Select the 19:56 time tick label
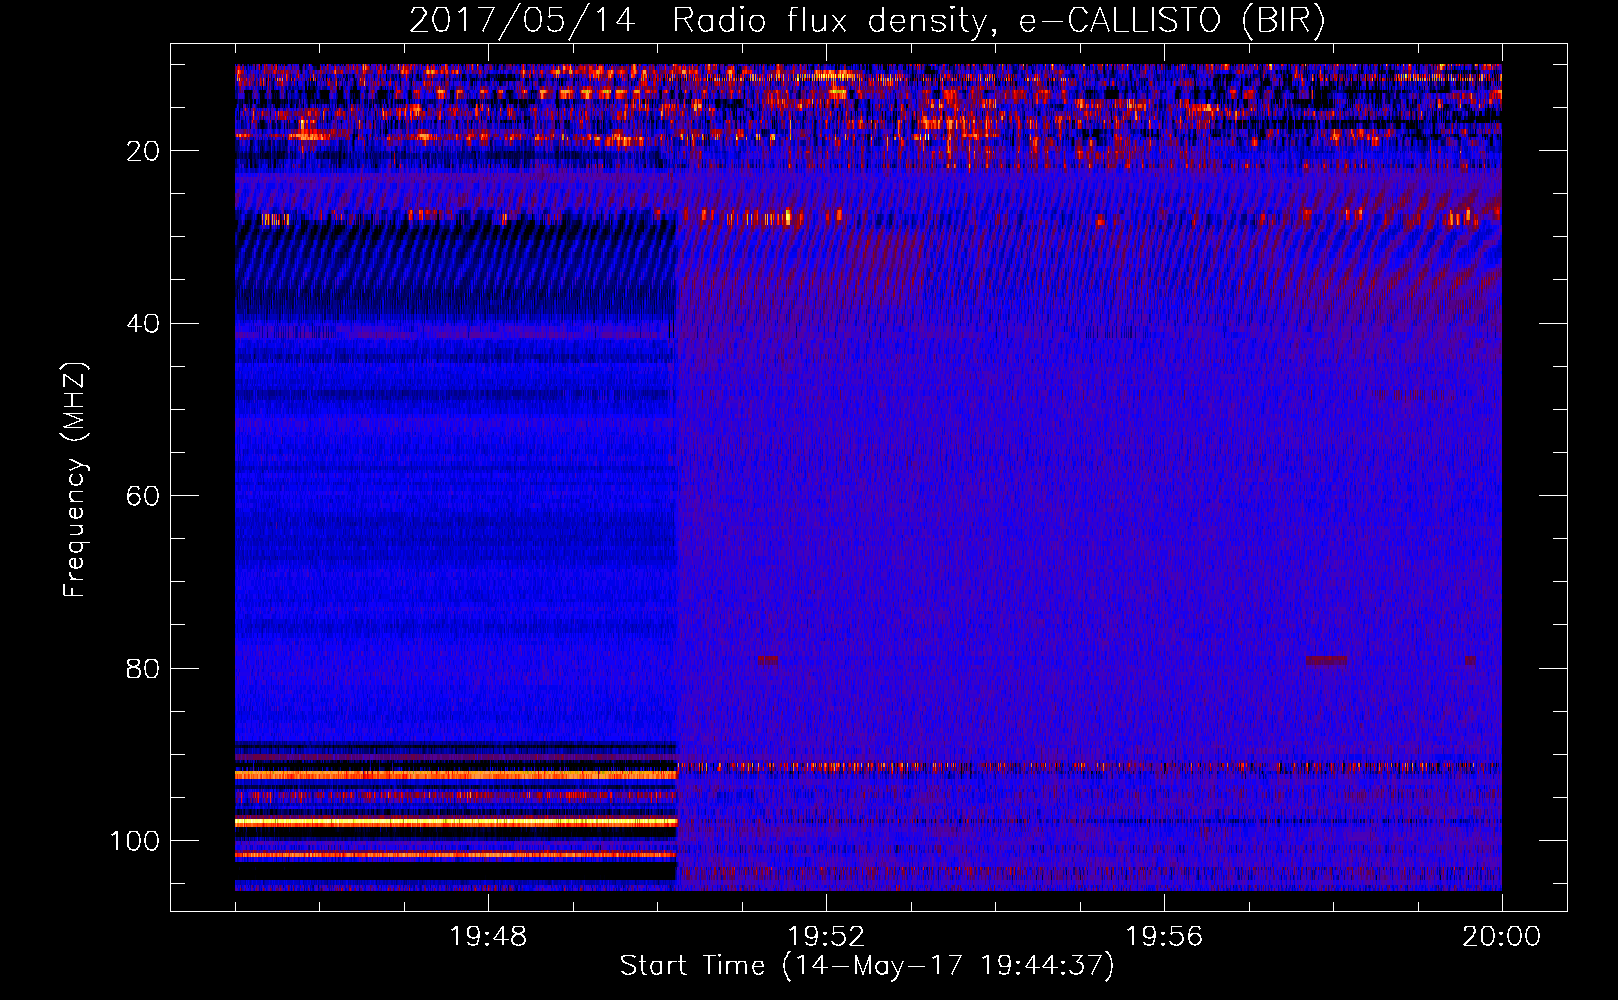The height and width of the screenshot is (1000, 1618). click(1164, 937)
